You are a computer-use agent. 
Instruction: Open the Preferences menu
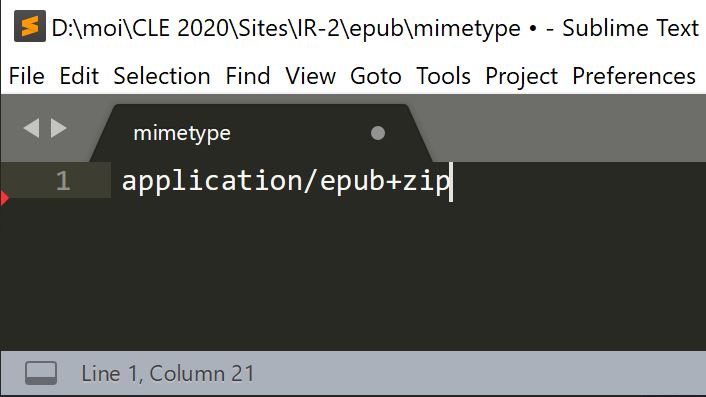click(634, 76)
